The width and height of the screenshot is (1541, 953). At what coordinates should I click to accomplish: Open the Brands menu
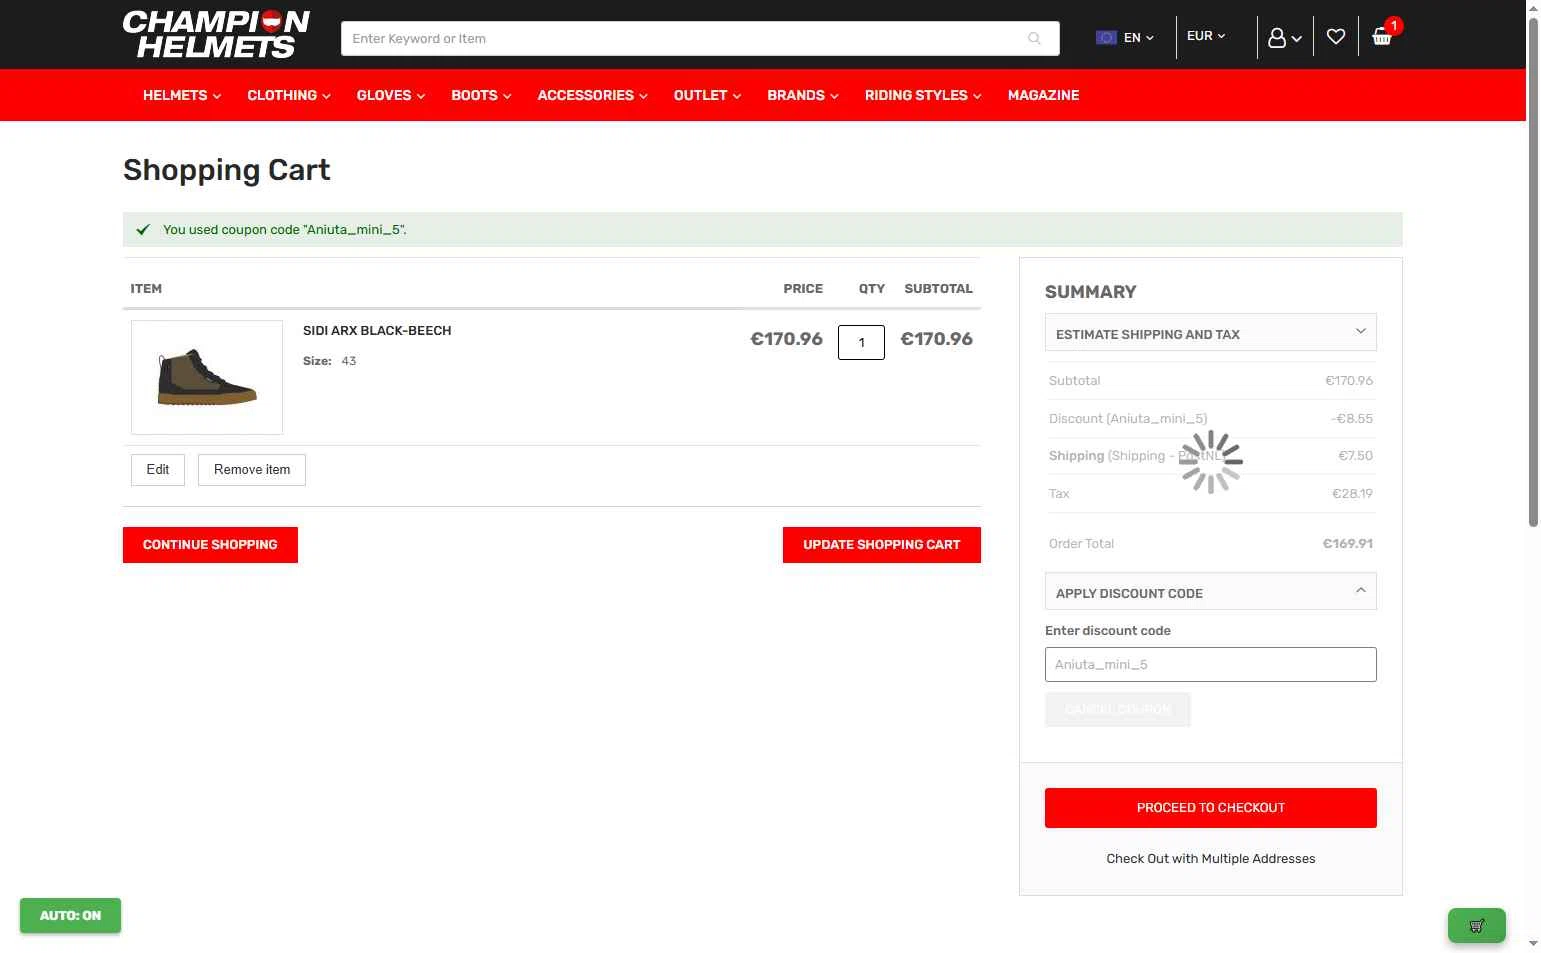[803, 95]
